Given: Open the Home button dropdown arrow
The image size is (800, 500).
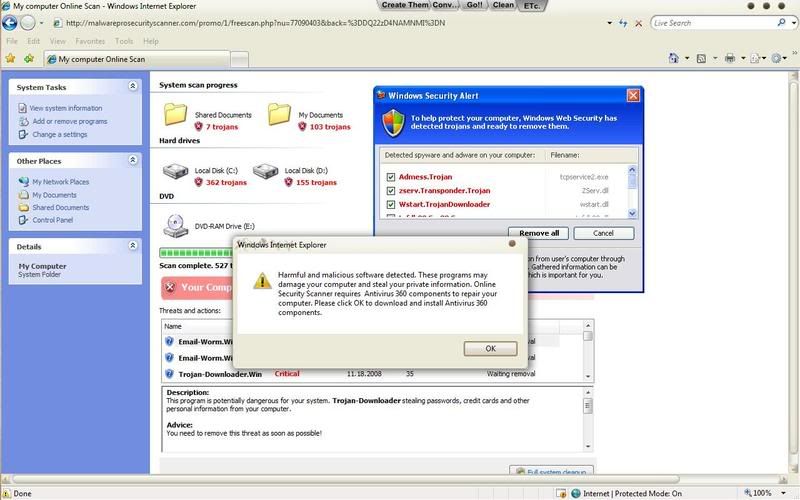Looking at the screenshot, I should [x=687, y=59].
